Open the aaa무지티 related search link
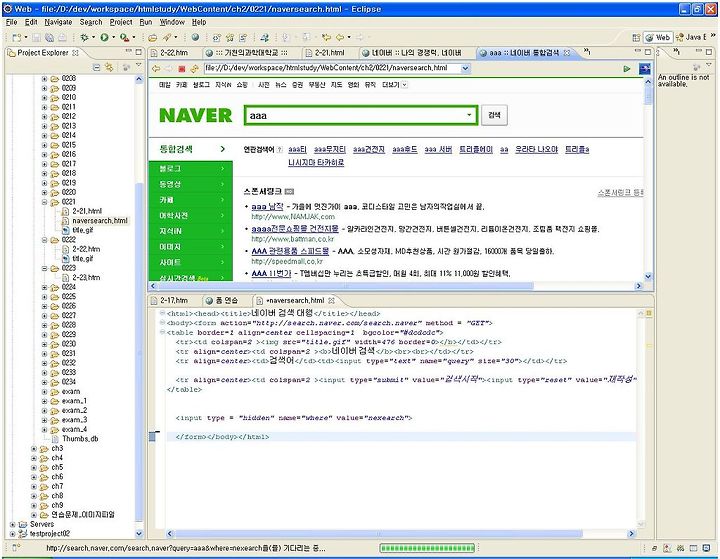 click(330, 149)
